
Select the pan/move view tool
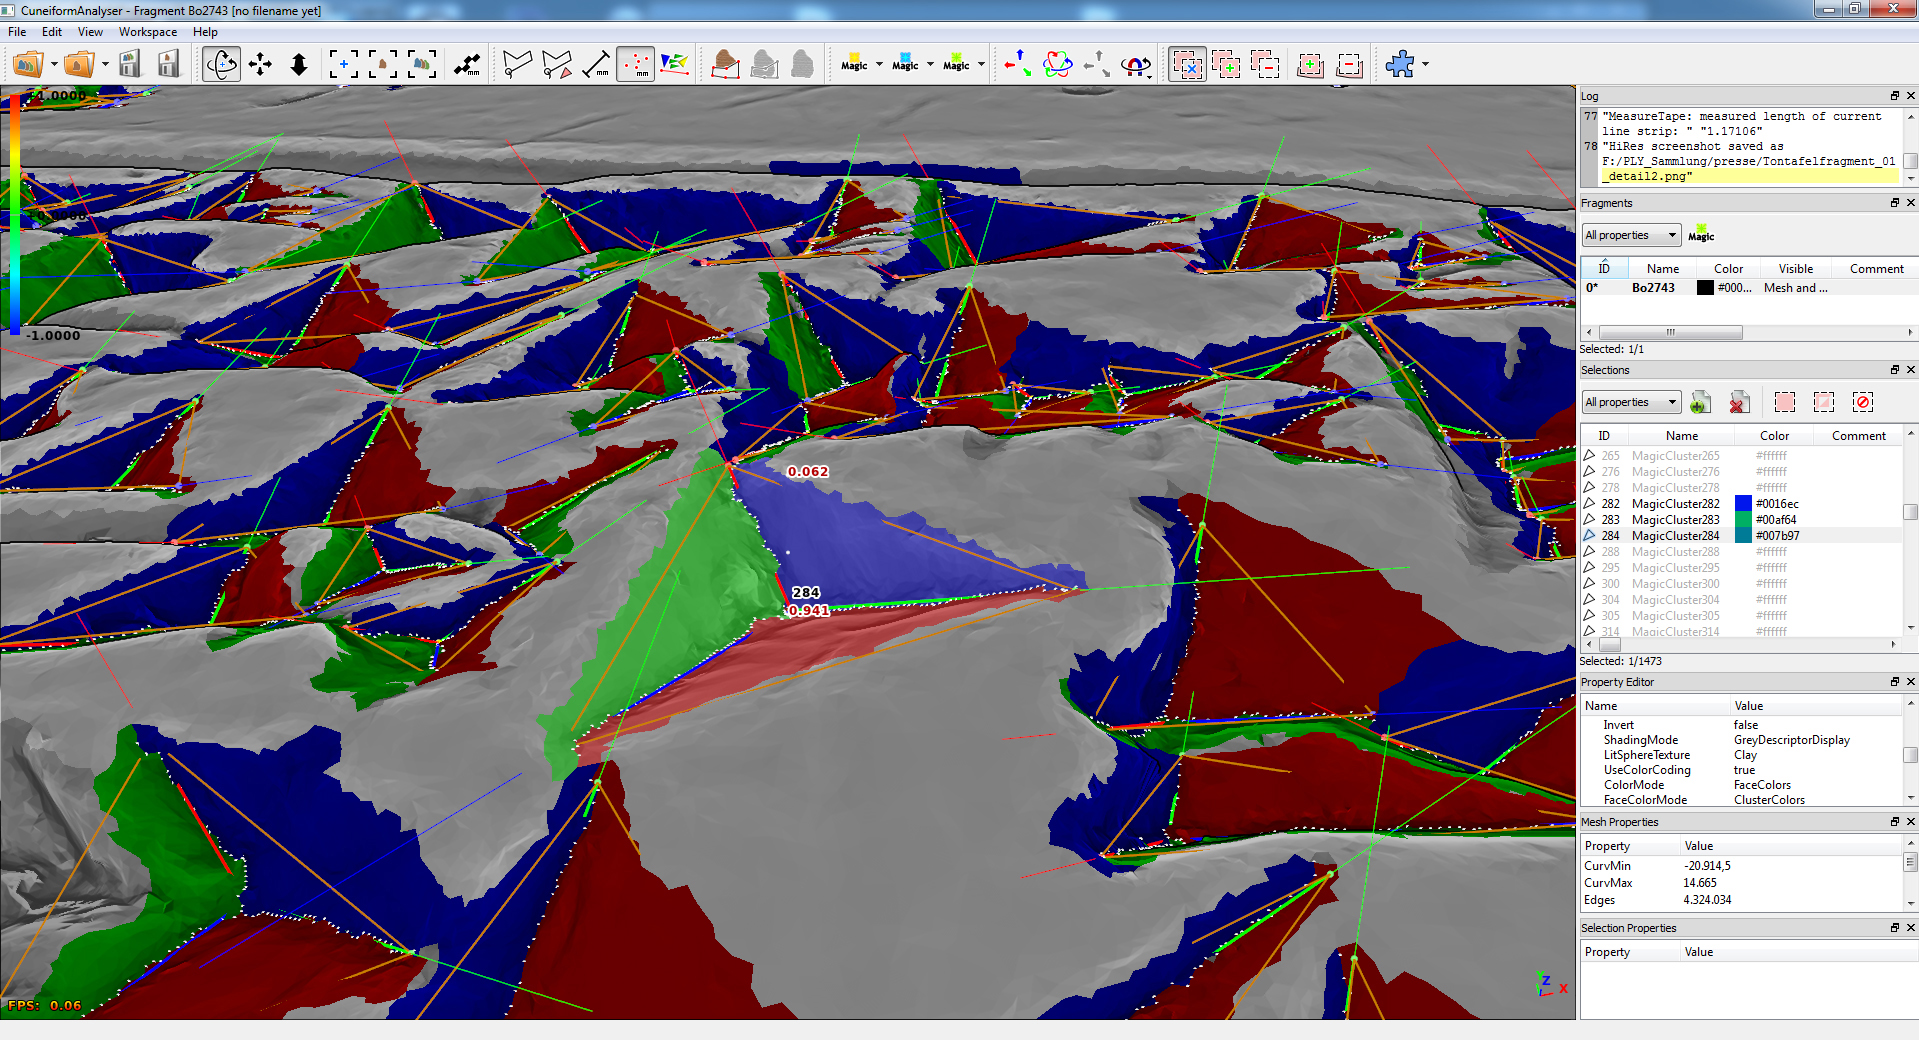coord(260,65)
